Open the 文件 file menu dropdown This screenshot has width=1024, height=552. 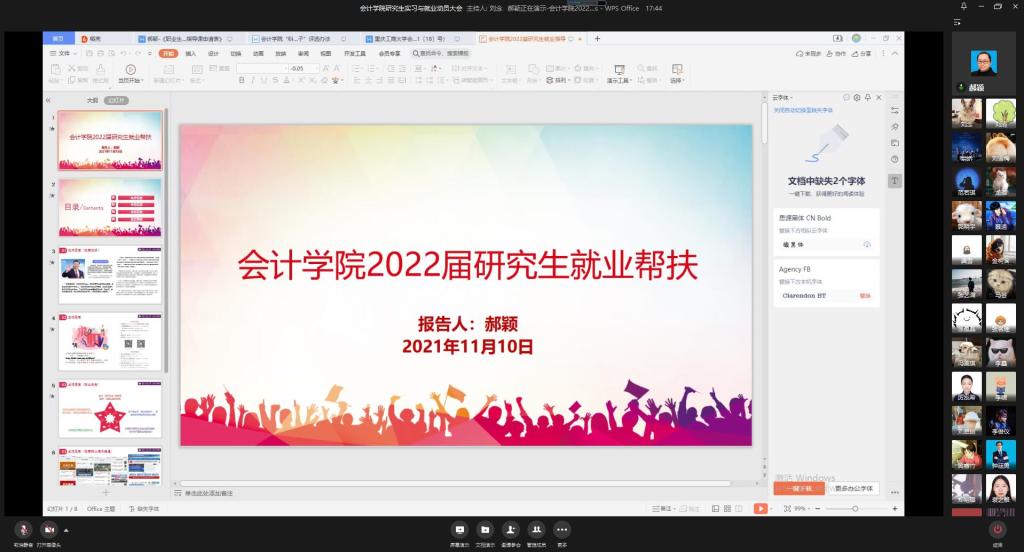(x=64, y=53)
